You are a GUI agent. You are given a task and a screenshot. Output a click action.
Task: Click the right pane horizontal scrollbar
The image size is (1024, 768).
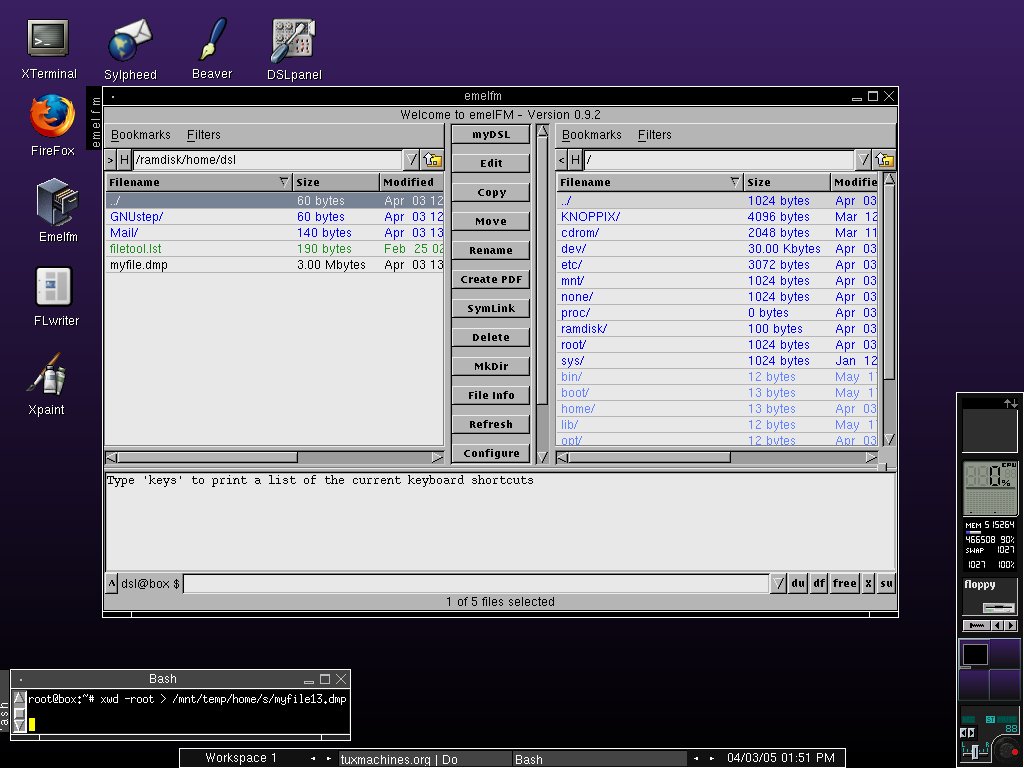[717, 457]
